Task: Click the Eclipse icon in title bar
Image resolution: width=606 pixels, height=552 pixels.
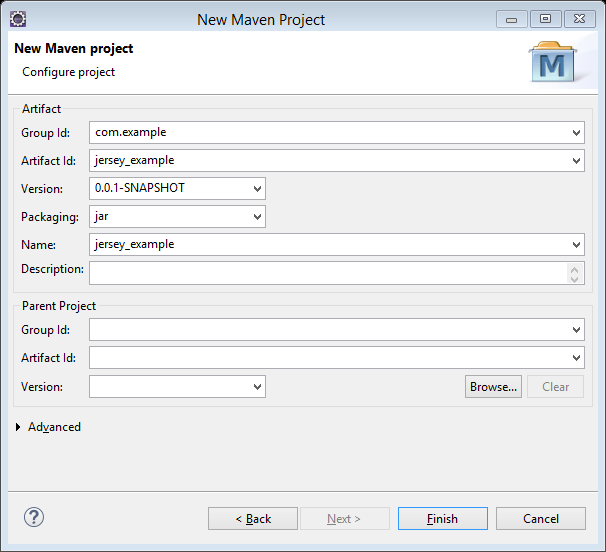Action: tap(18, 19)
